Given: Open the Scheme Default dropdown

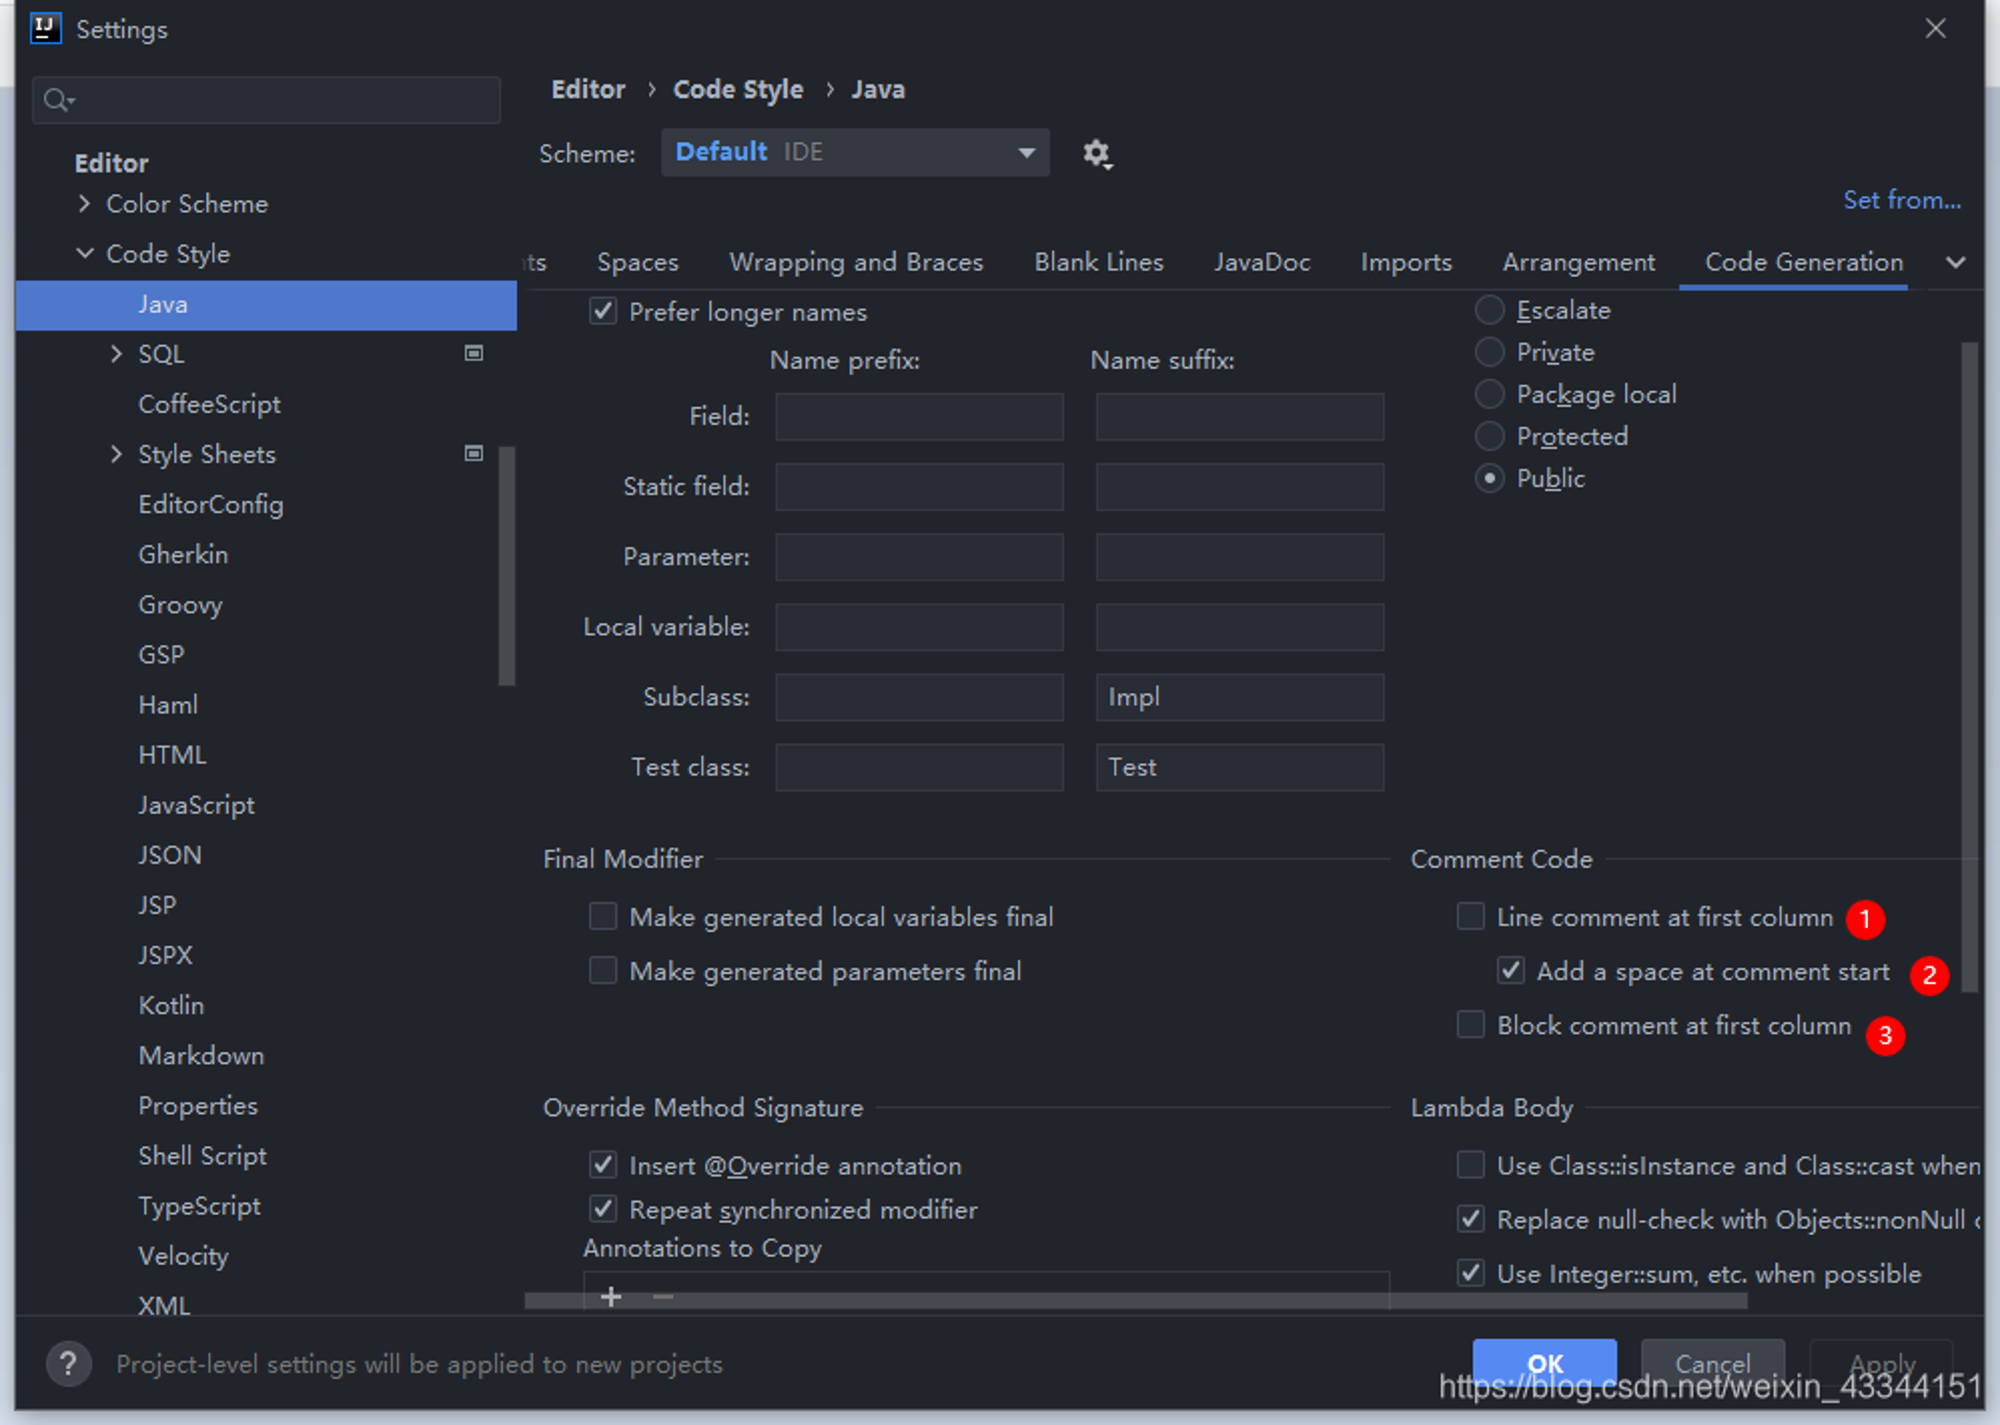Looking at the screenshot, I should (855, 152).
